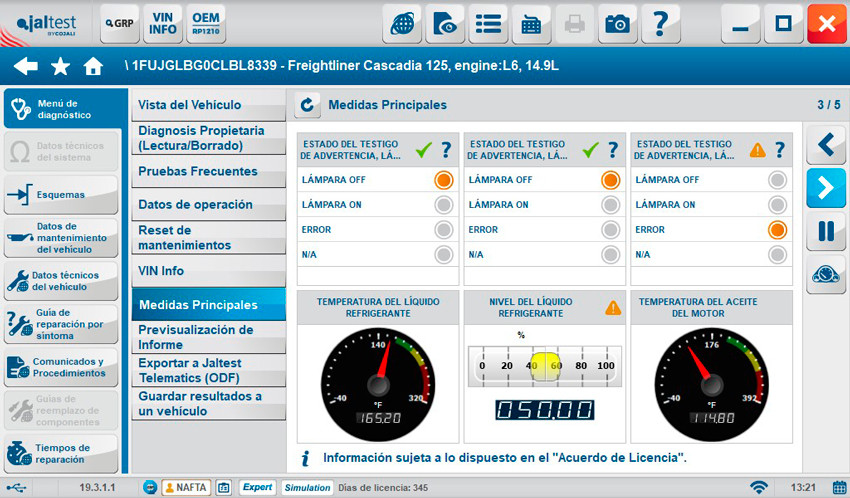This screenshot has width=850, height=498.
Task: Open Tiempos de reparación
Action: click(61, 454)
